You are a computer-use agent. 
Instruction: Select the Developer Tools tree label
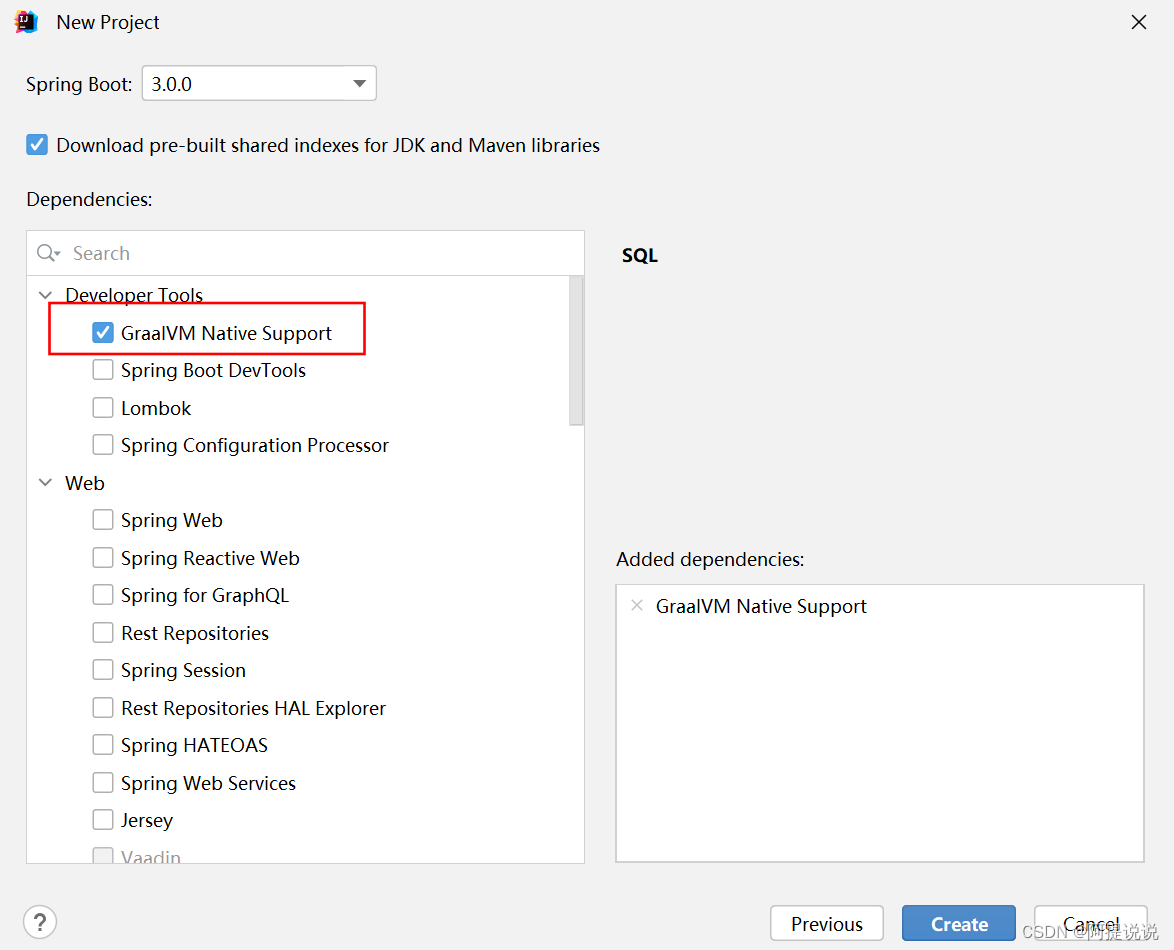(x=134, y=295)
